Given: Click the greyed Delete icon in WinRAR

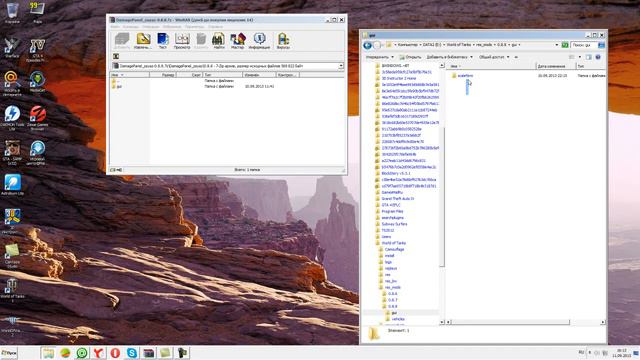Looking at the screenshot, I should [x=201, y=41].
